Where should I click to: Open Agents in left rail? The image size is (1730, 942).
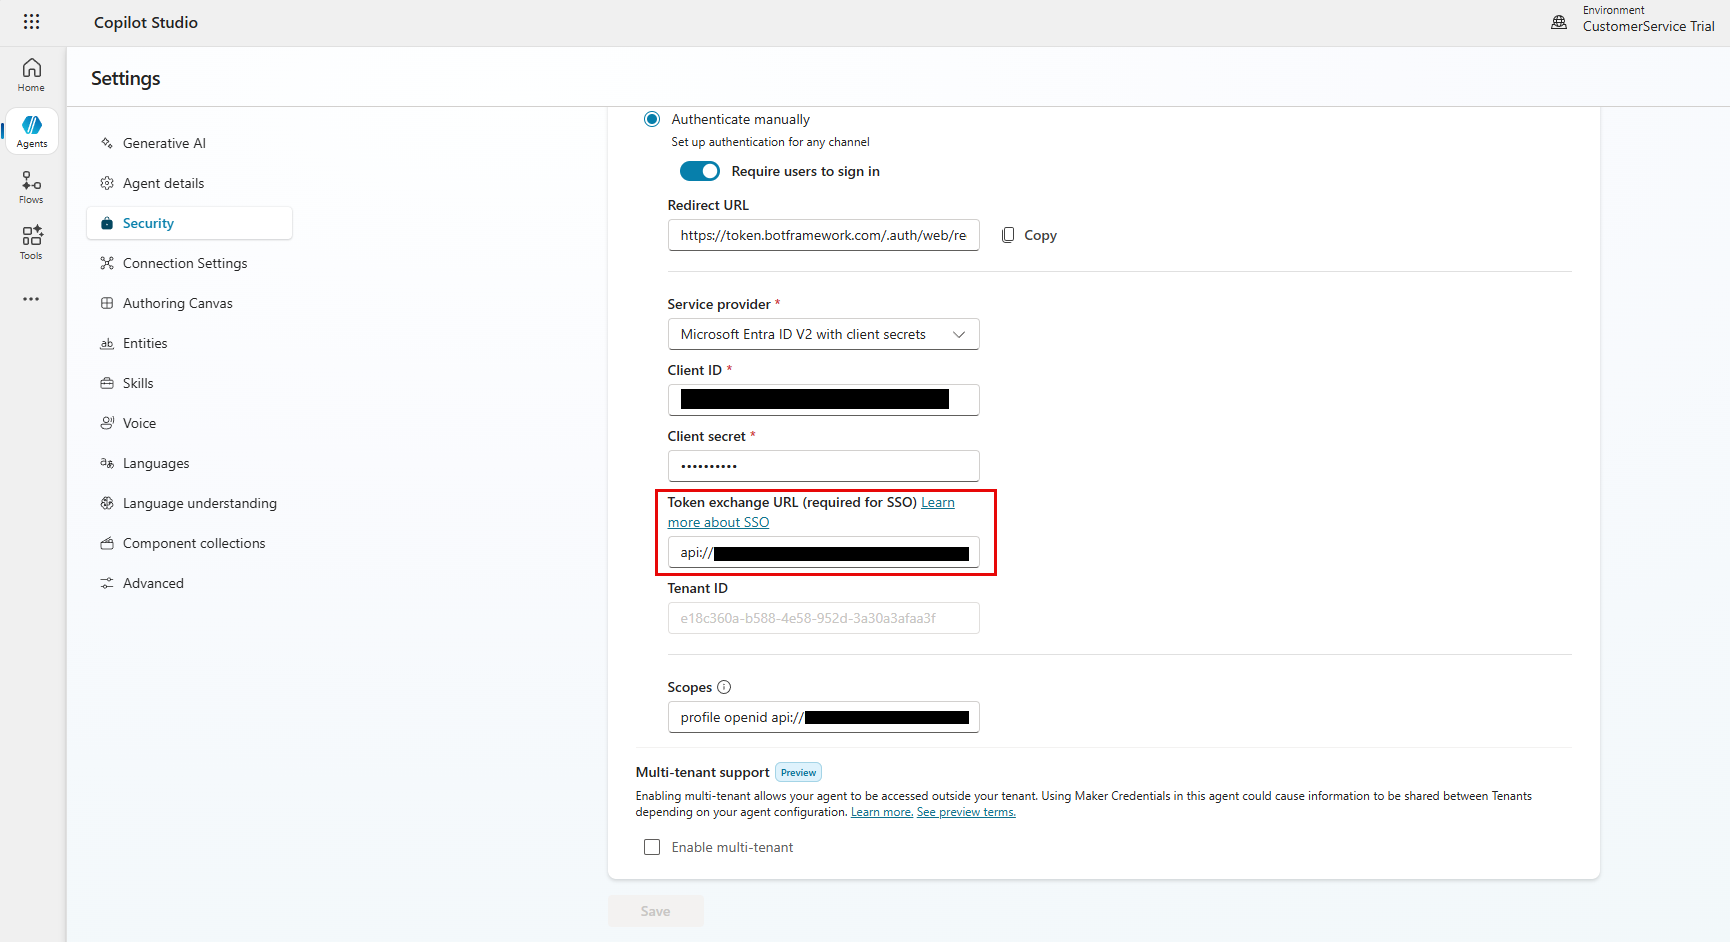(x=32, y=131)
